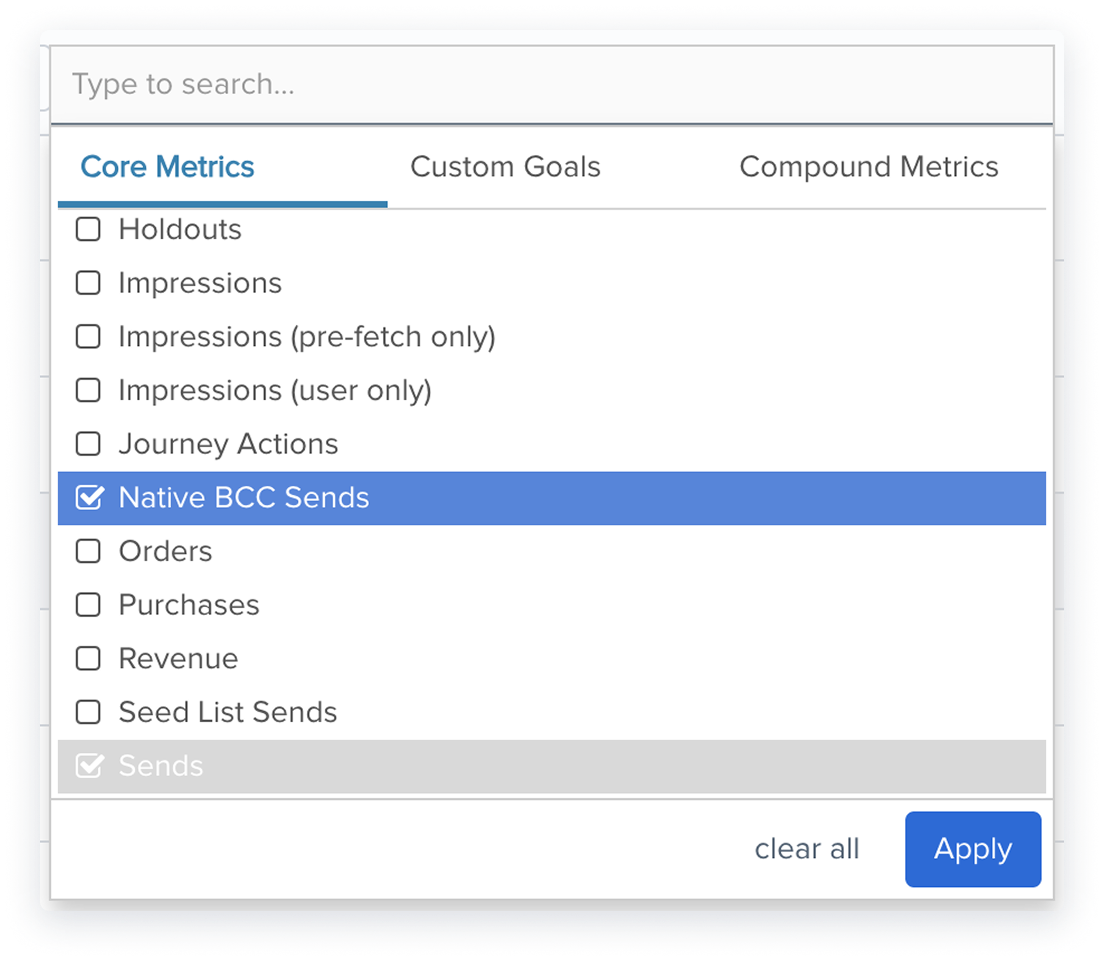The height and width of the screenshot is (961, 1104).
Task: Switch to the Custom Goals tab
Action: pyautogui.click(x=505, y=167)
